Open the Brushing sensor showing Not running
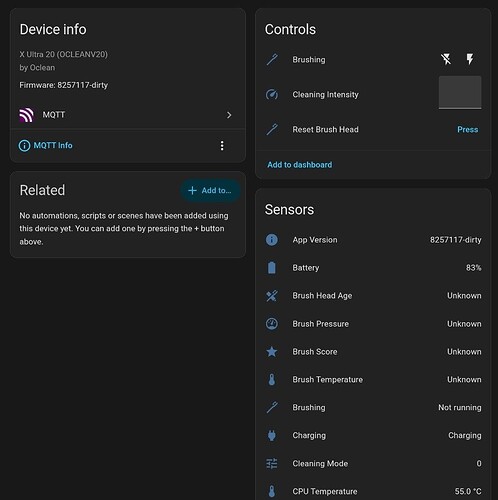 373,407
